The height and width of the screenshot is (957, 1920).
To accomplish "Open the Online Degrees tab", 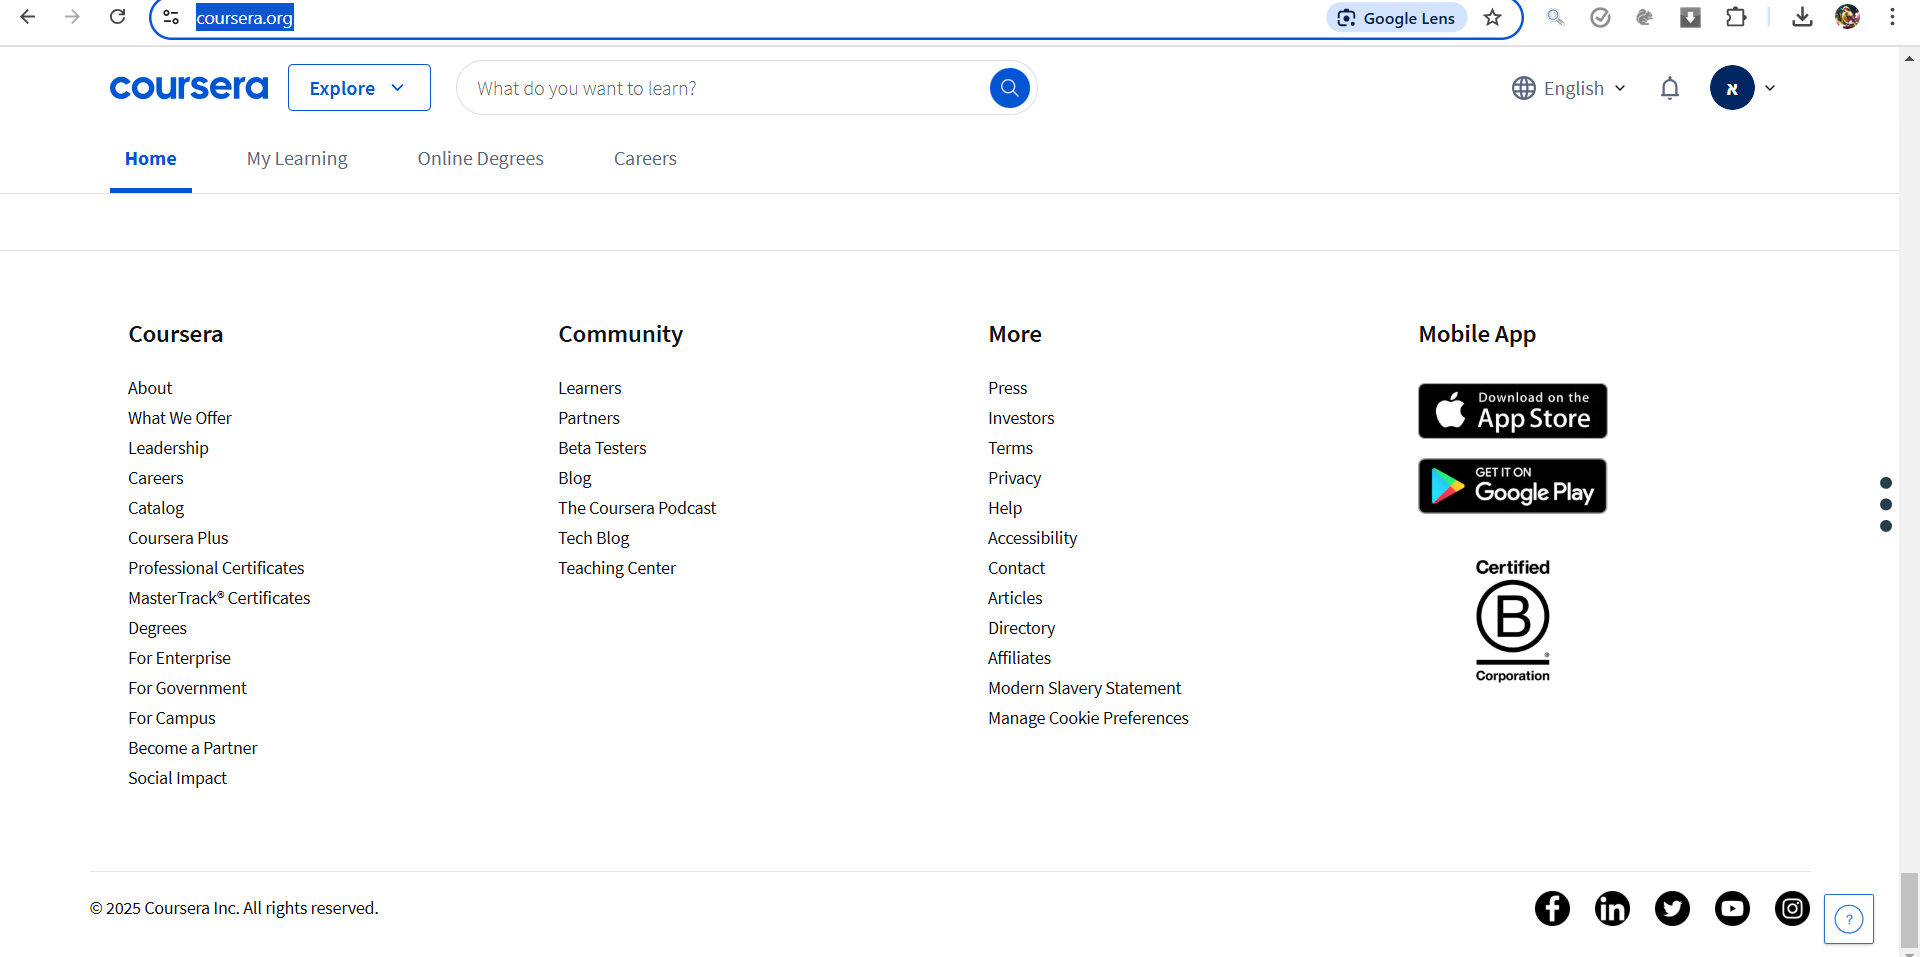I will 481,159.
